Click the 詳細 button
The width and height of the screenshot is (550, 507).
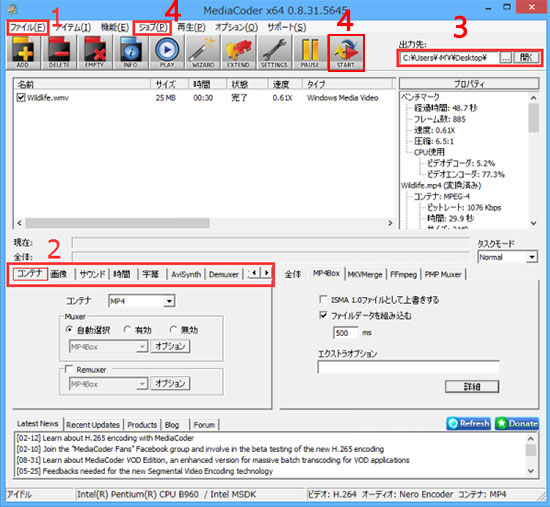[472, 387]
